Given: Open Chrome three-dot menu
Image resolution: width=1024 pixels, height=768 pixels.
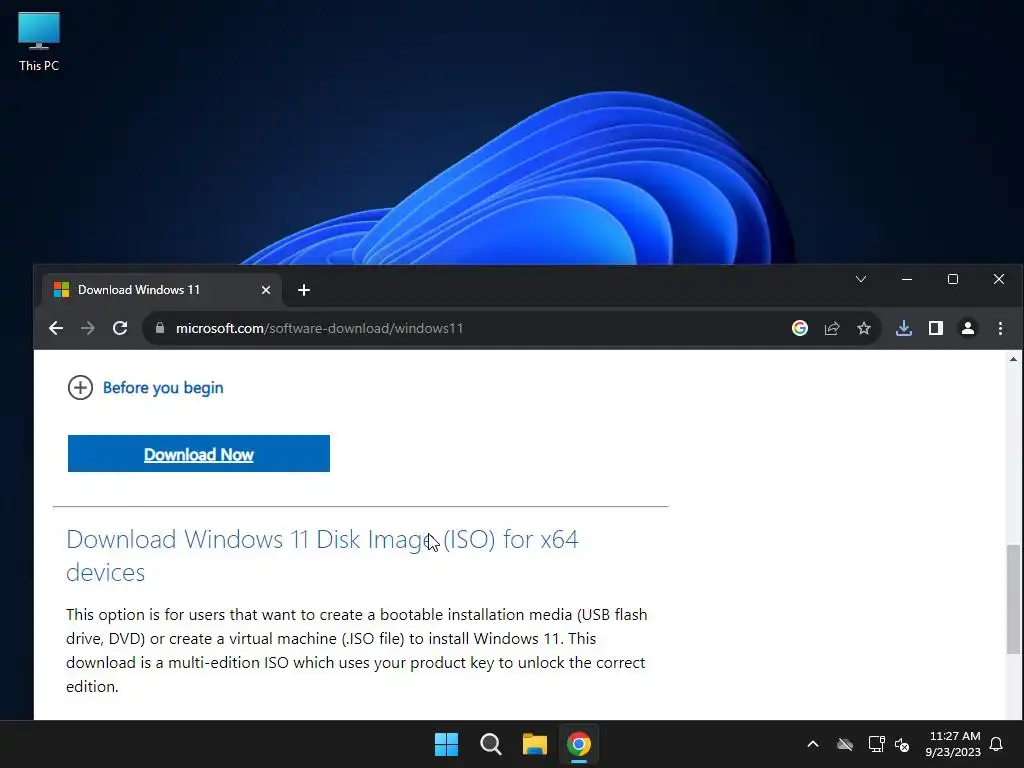Looking at the screenshot, I should pyautogui.click(x=1000, y=328).
